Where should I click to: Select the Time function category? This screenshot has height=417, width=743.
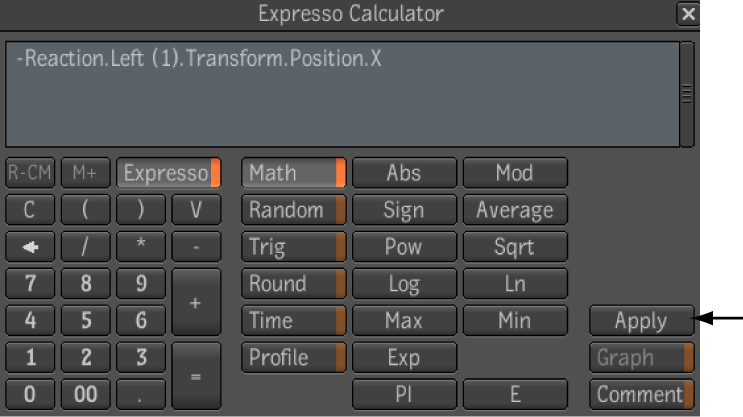pos(293,321)
